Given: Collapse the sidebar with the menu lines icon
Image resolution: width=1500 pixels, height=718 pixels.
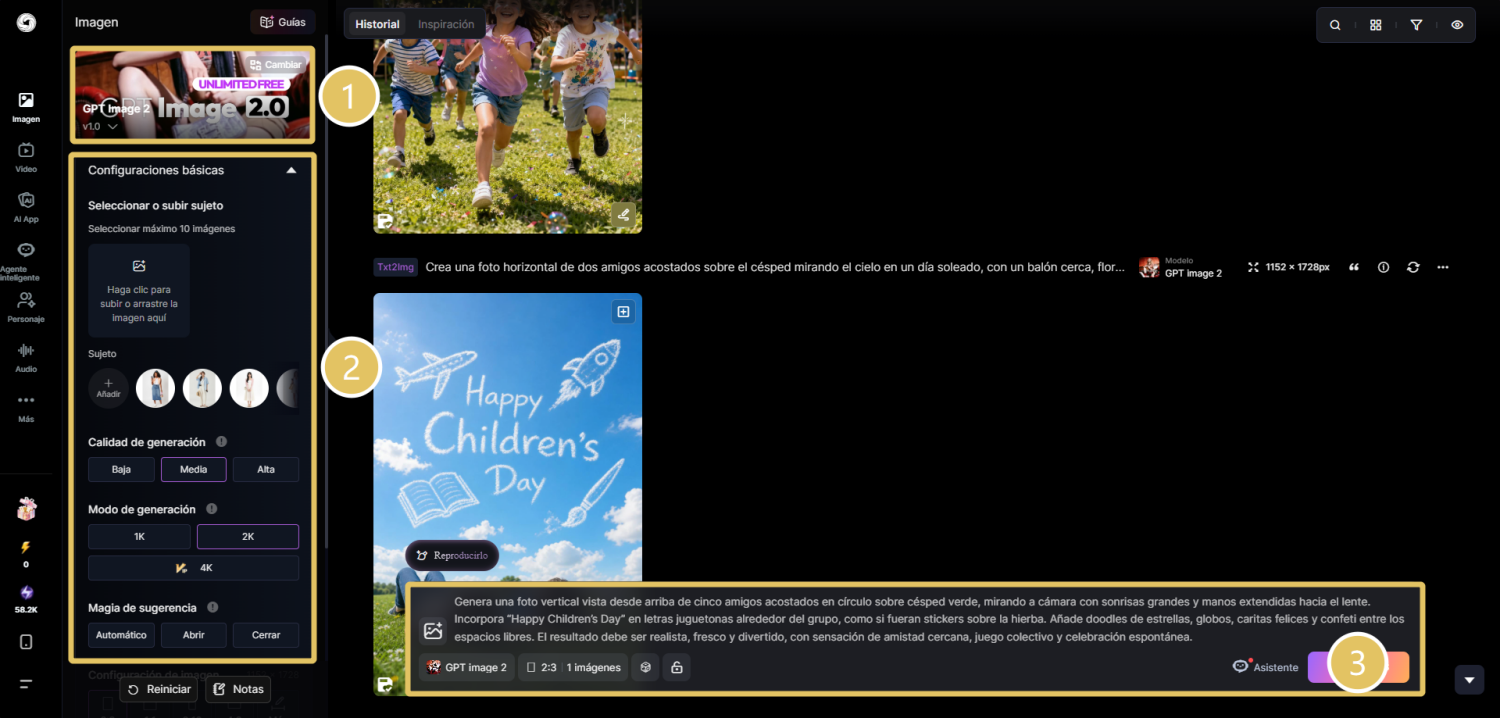Looking at the screenshot, I should [26, 684].
